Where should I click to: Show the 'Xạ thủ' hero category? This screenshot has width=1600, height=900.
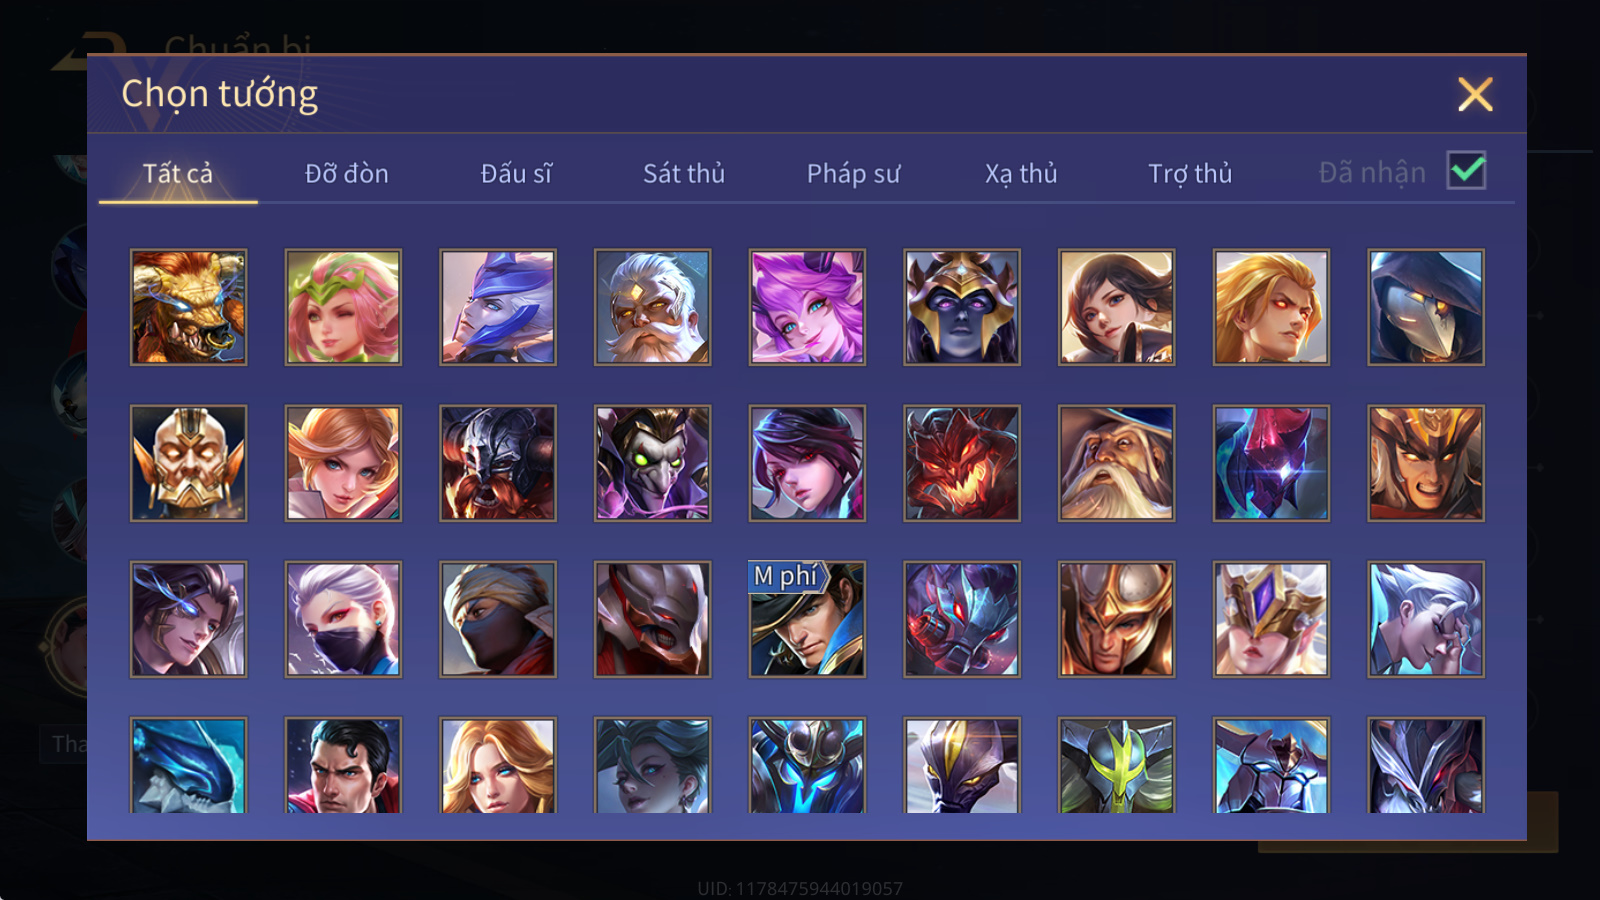click(x=1021, y=173)
